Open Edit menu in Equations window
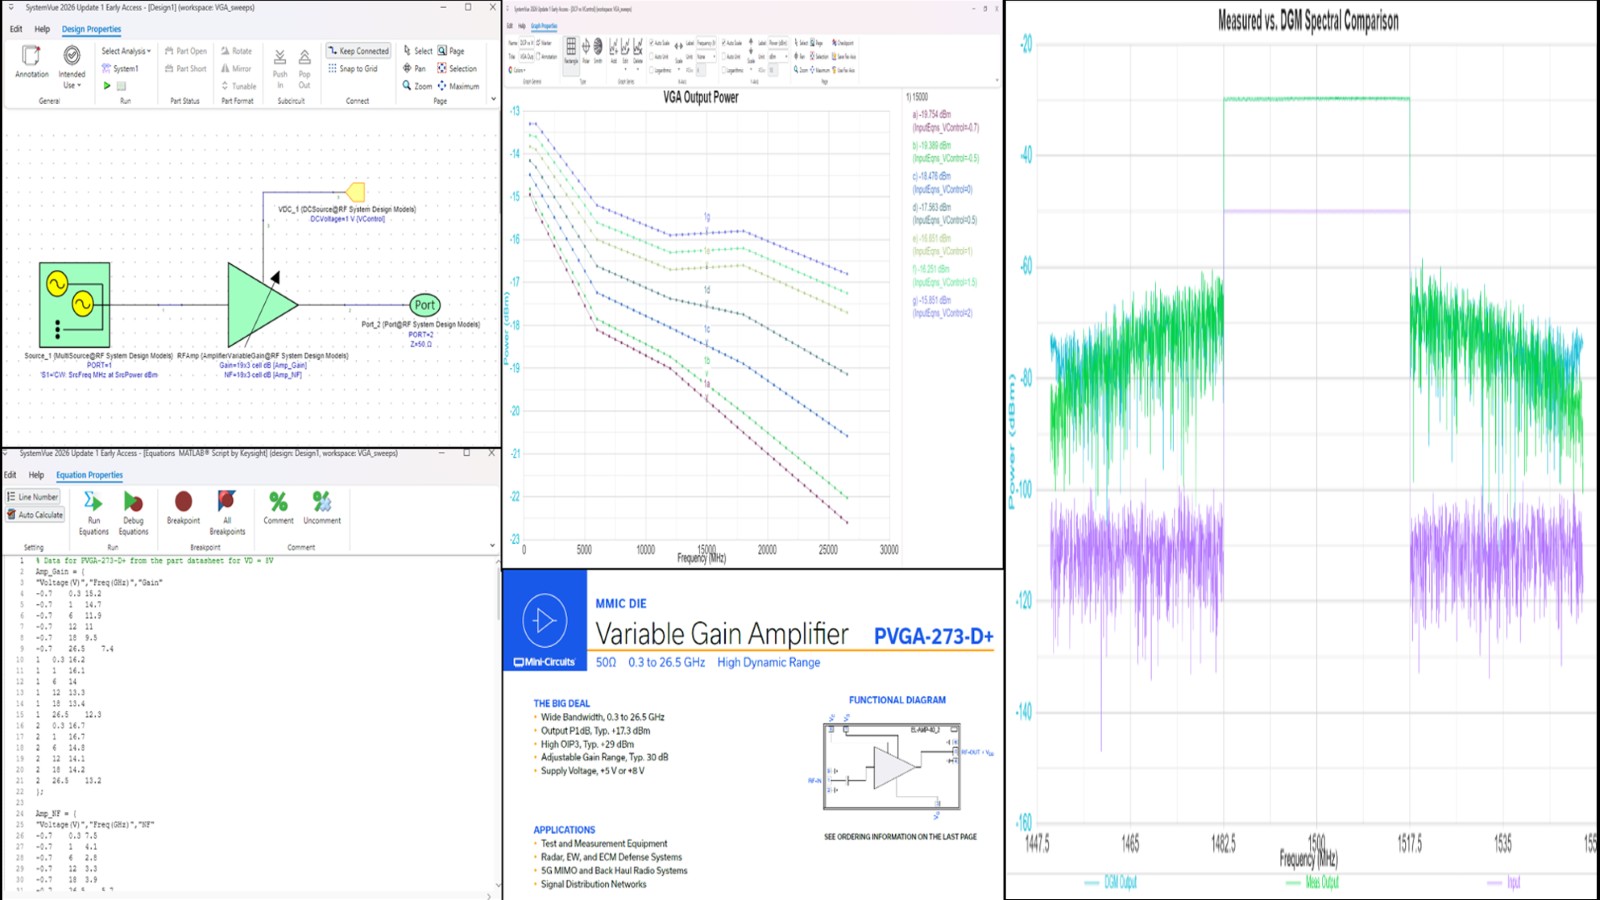The height and width of the screenshot is (900, 1600). click(x=10, y=475)
